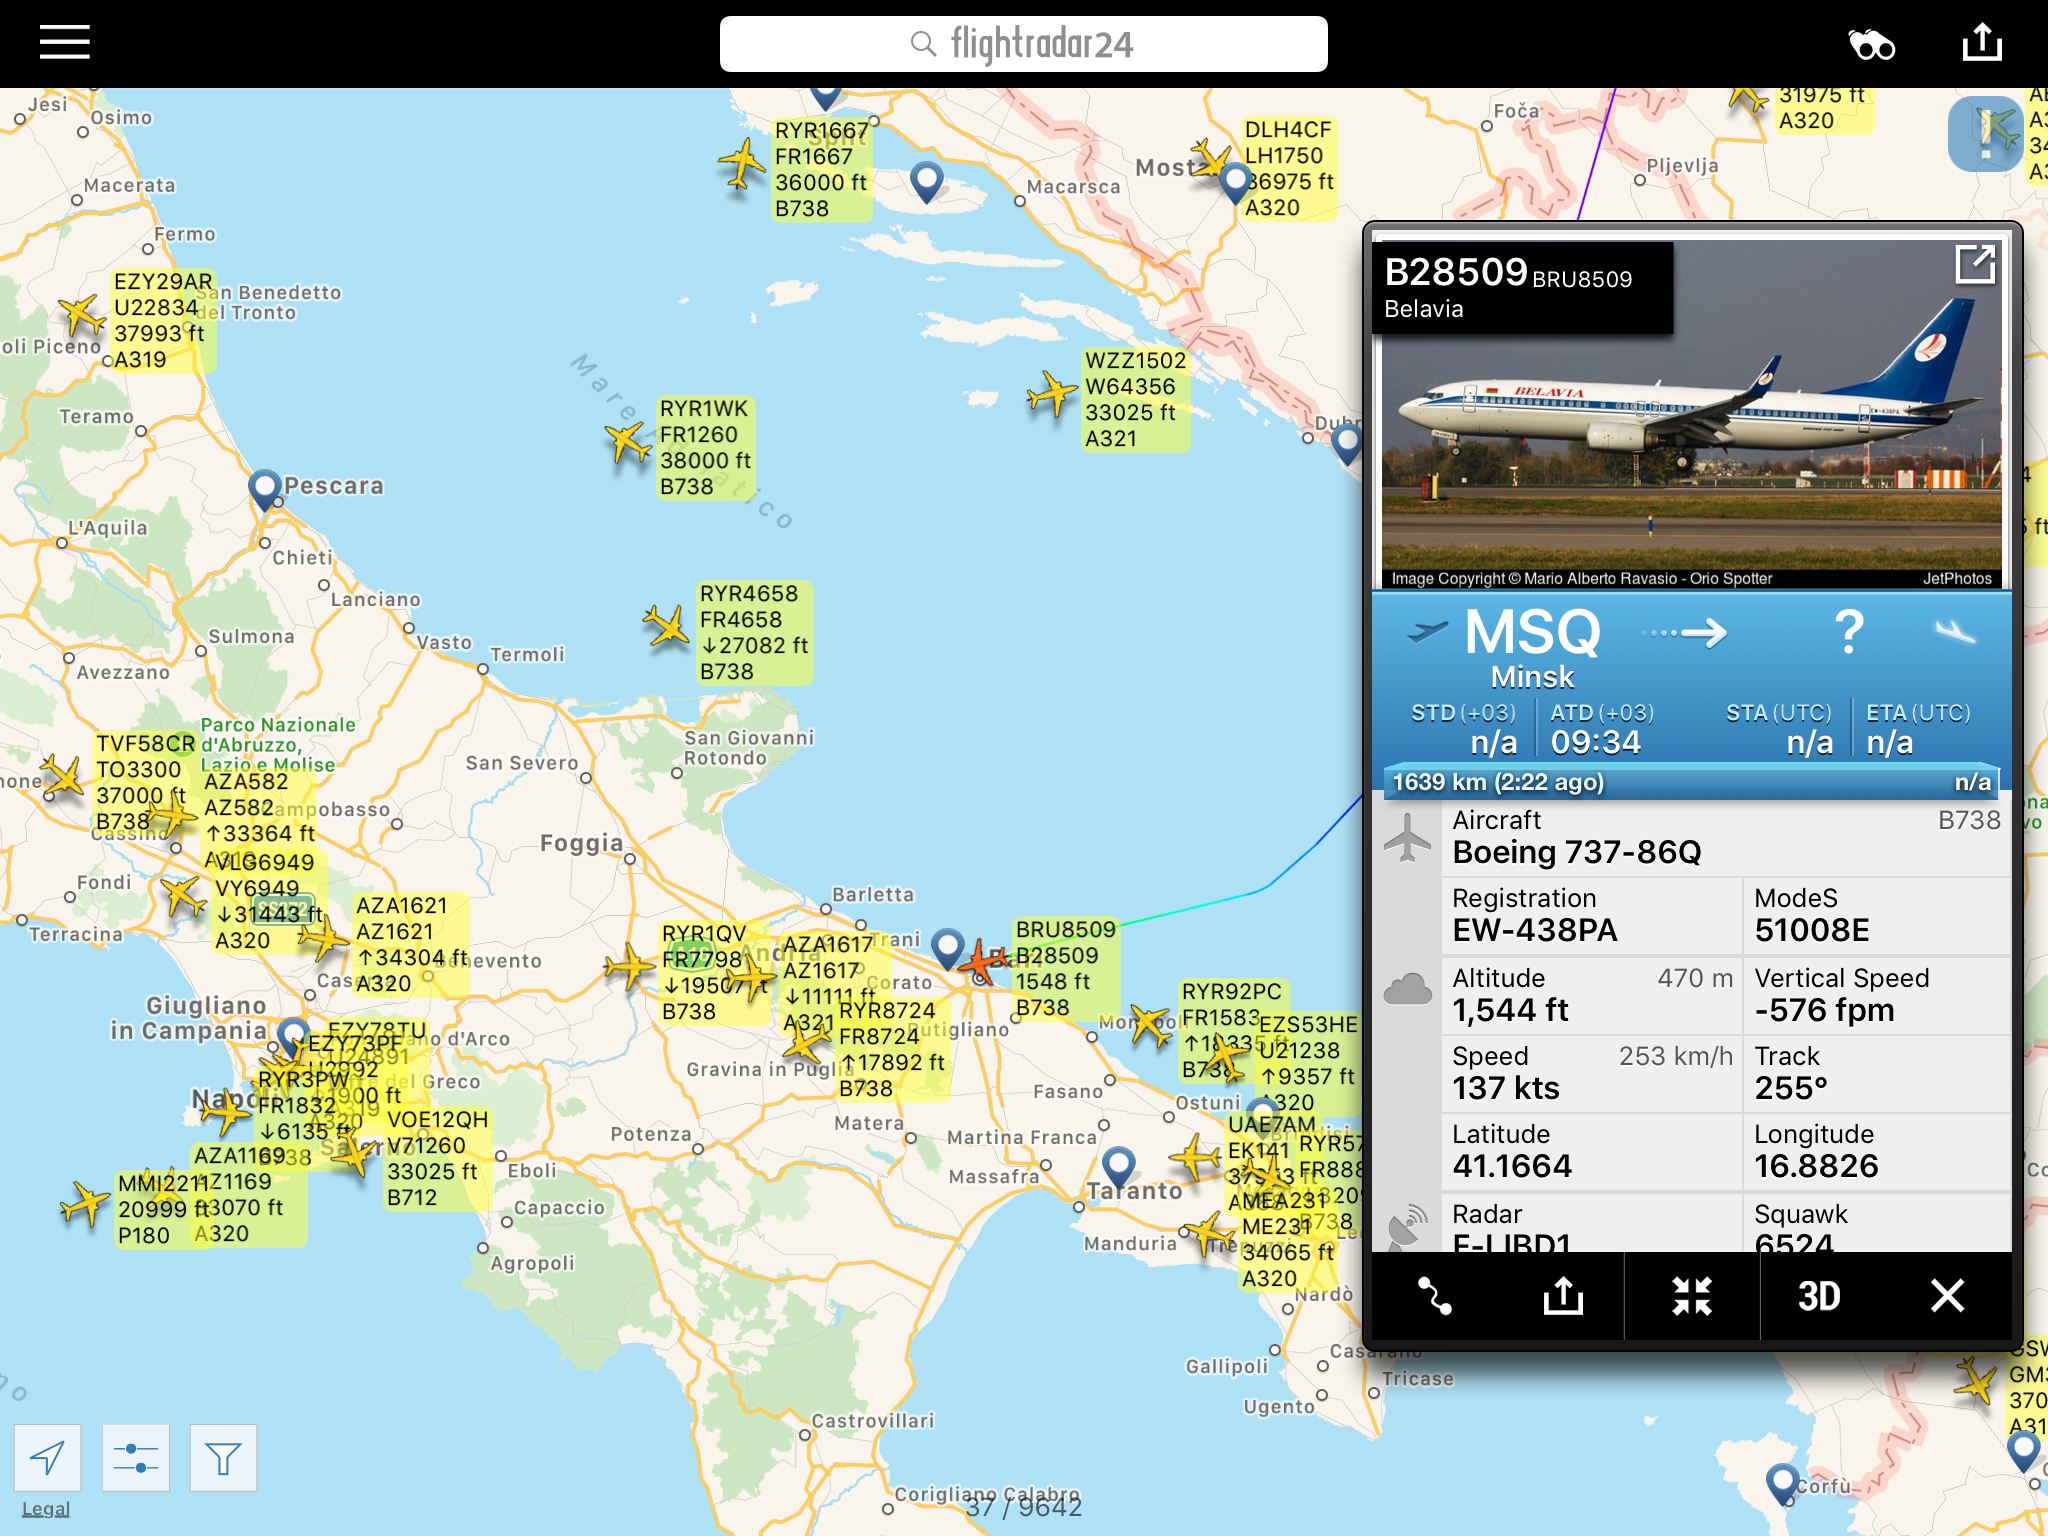Open the map settings sliders icon

tap(135, 1458)
